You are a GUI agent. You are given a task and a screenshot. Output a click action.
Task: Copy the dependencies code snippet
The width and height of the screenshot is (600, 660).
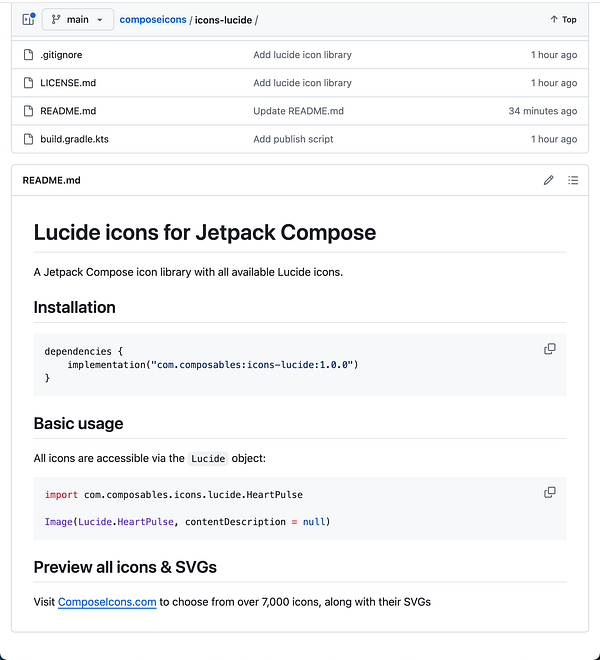click(x=549, y=349)
